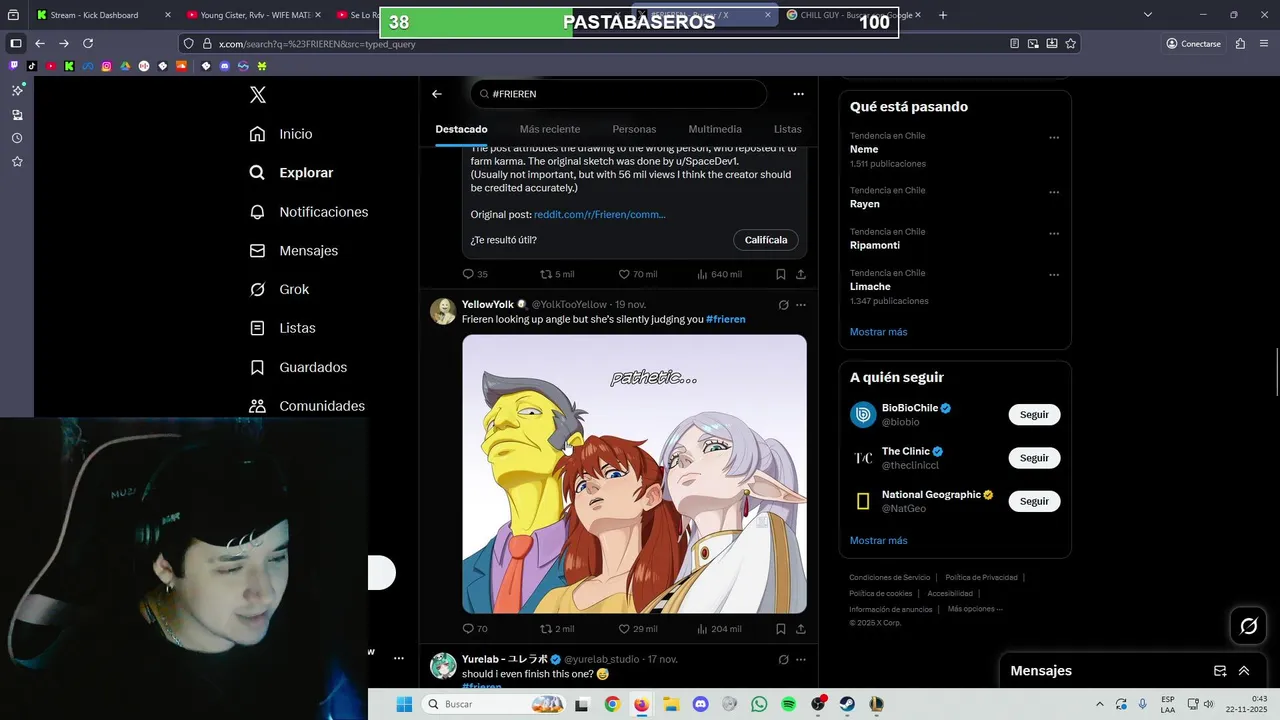This screenshot has height=720, width=1280.
Task: Open Discord from the Windows taskbar
Action: click(700, 704)
